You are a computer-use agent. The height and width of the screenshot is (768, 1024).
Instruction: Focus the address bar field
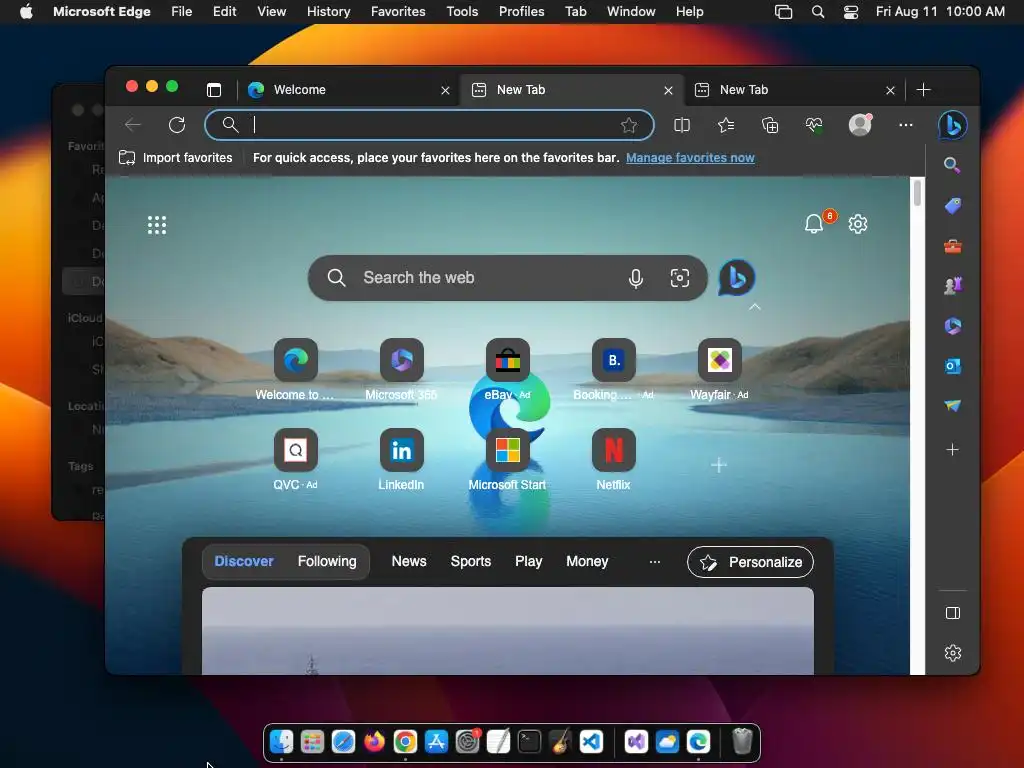(x=429, y=125)
